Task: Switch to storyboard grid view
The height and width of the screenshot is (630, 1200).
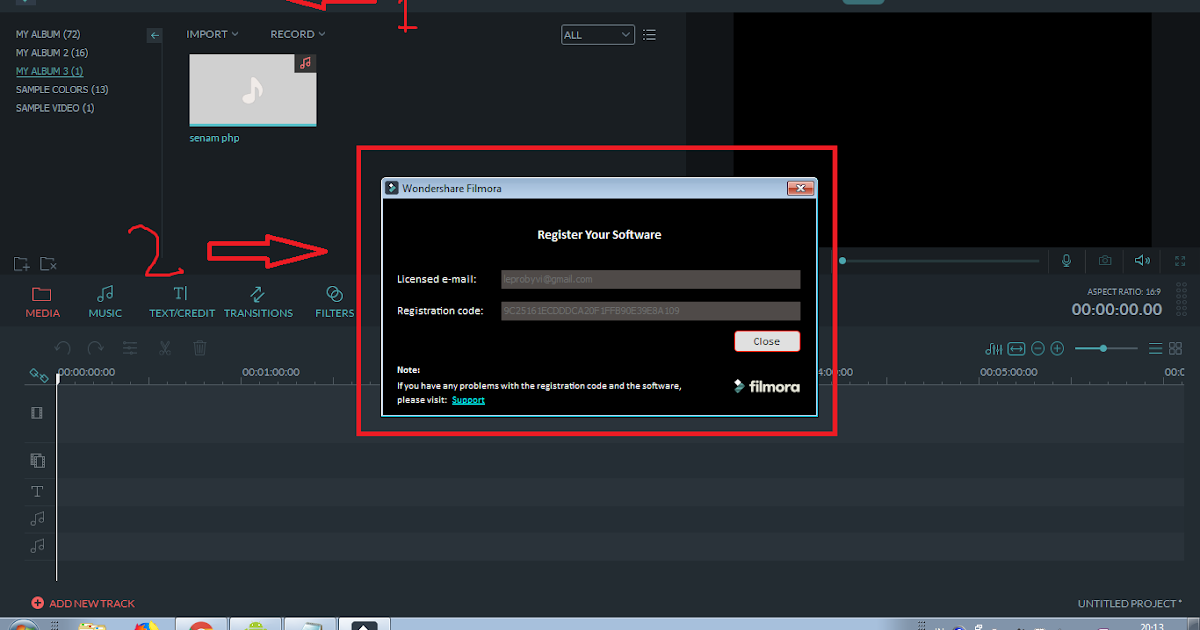Action: pyautogui.click(x=1176, y=348)
